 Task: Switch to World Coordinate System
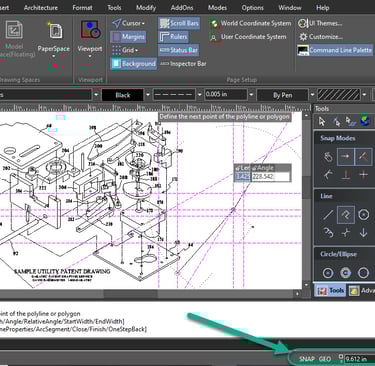[251, 23]
